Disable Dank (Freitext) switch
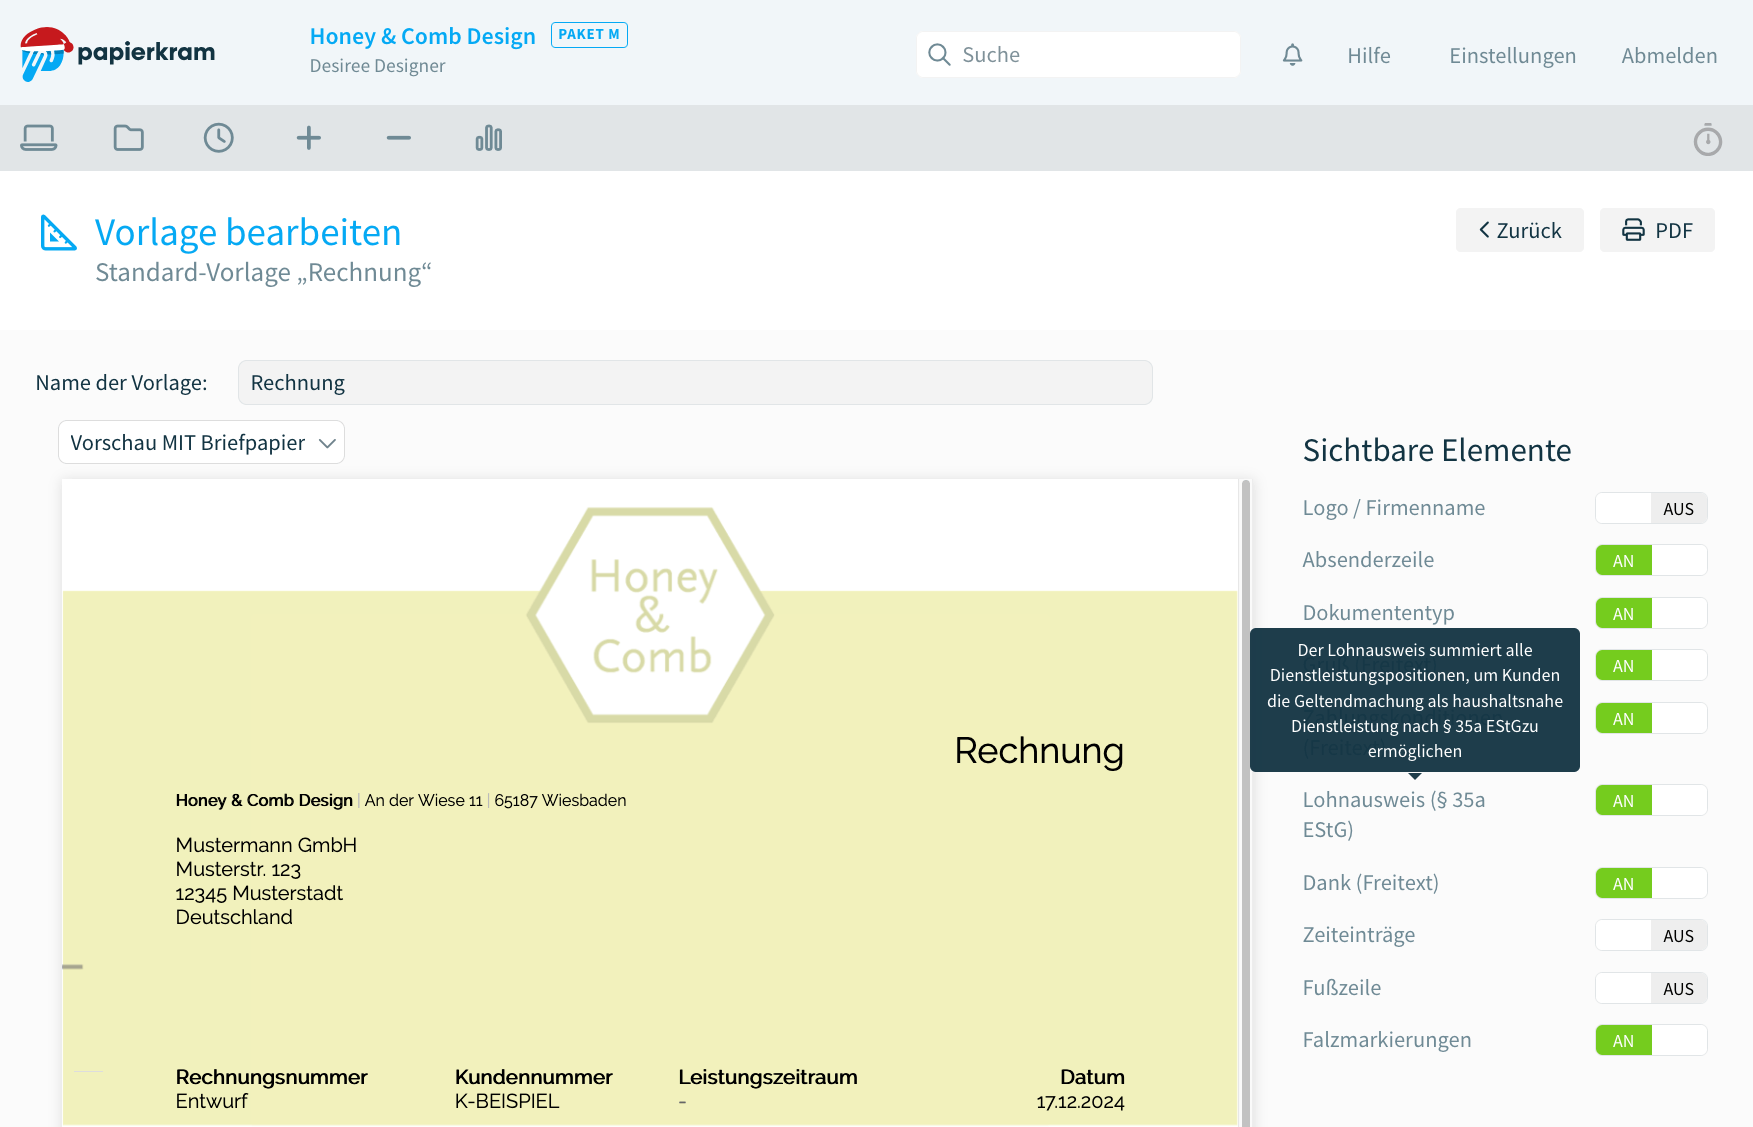 [x=1651, y=883]
